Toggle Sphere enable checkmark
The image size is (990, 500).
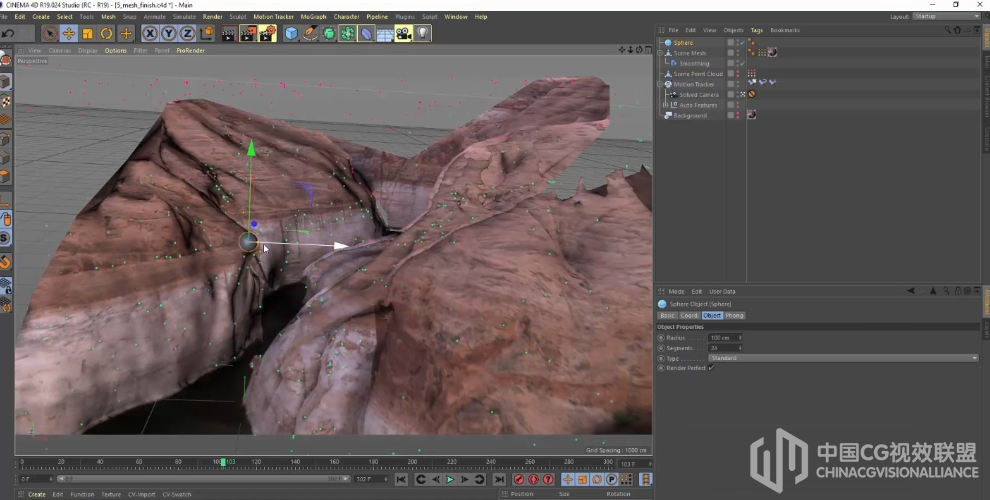coord(742,42)
